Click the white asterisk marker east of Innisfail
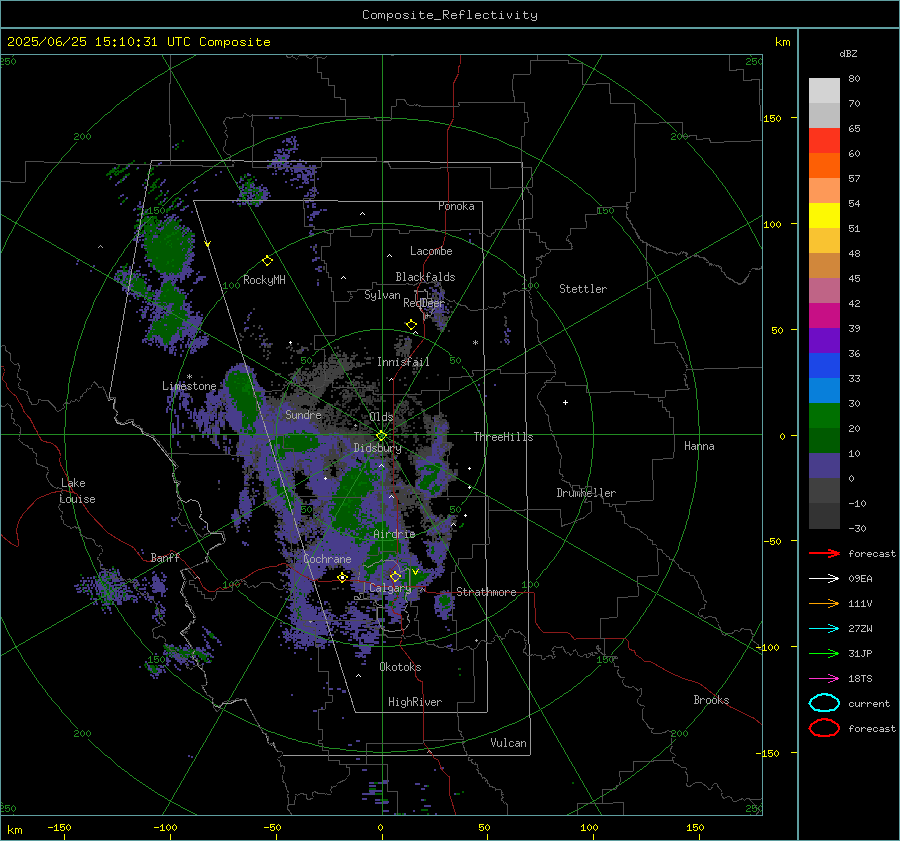 475,343
